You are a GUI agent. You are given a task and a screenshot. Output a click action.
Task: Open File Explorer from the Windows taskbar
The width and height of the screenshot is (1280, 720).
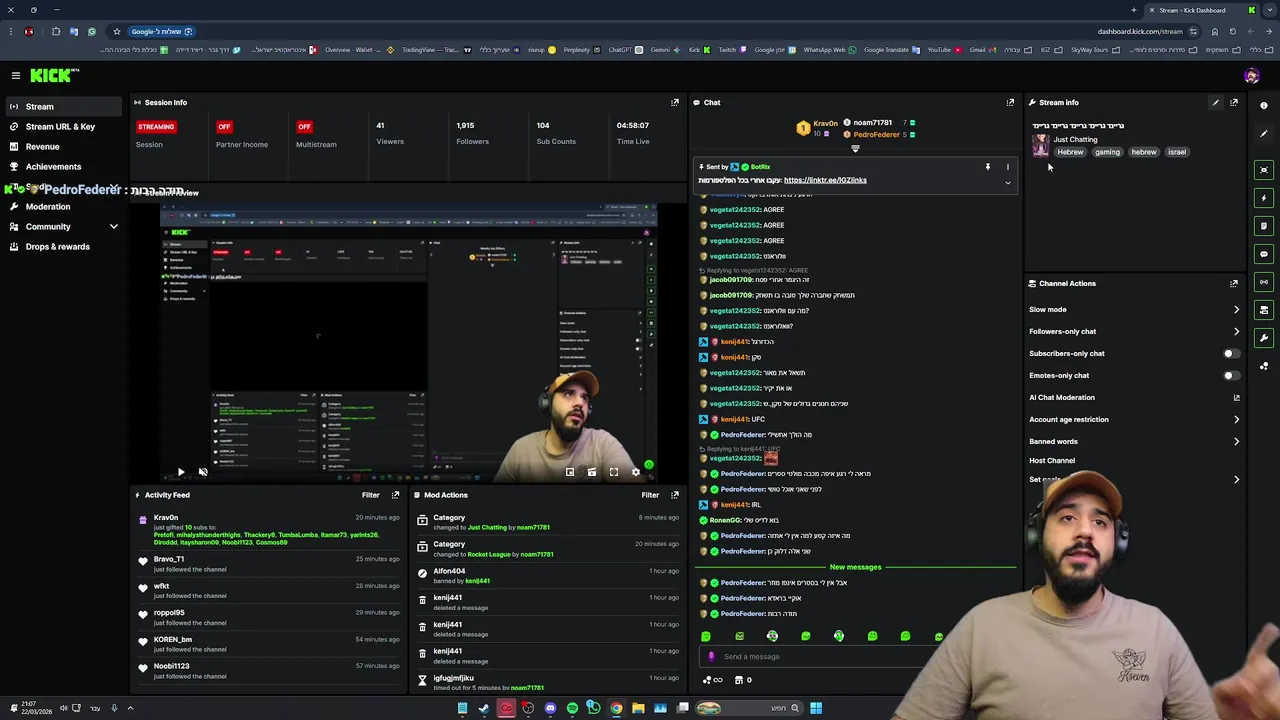coord(638,708)
